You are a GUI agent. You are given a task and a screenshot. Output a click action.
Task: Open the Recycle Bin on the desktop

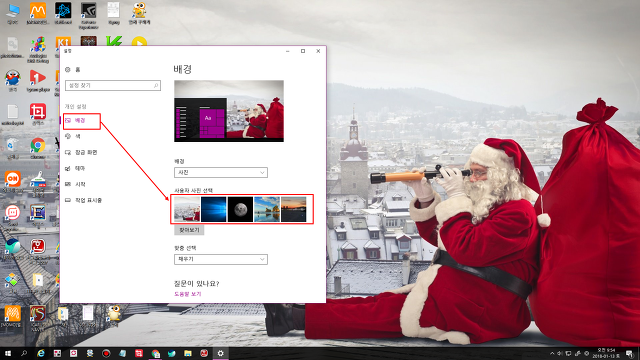click(x=13, y=148)
